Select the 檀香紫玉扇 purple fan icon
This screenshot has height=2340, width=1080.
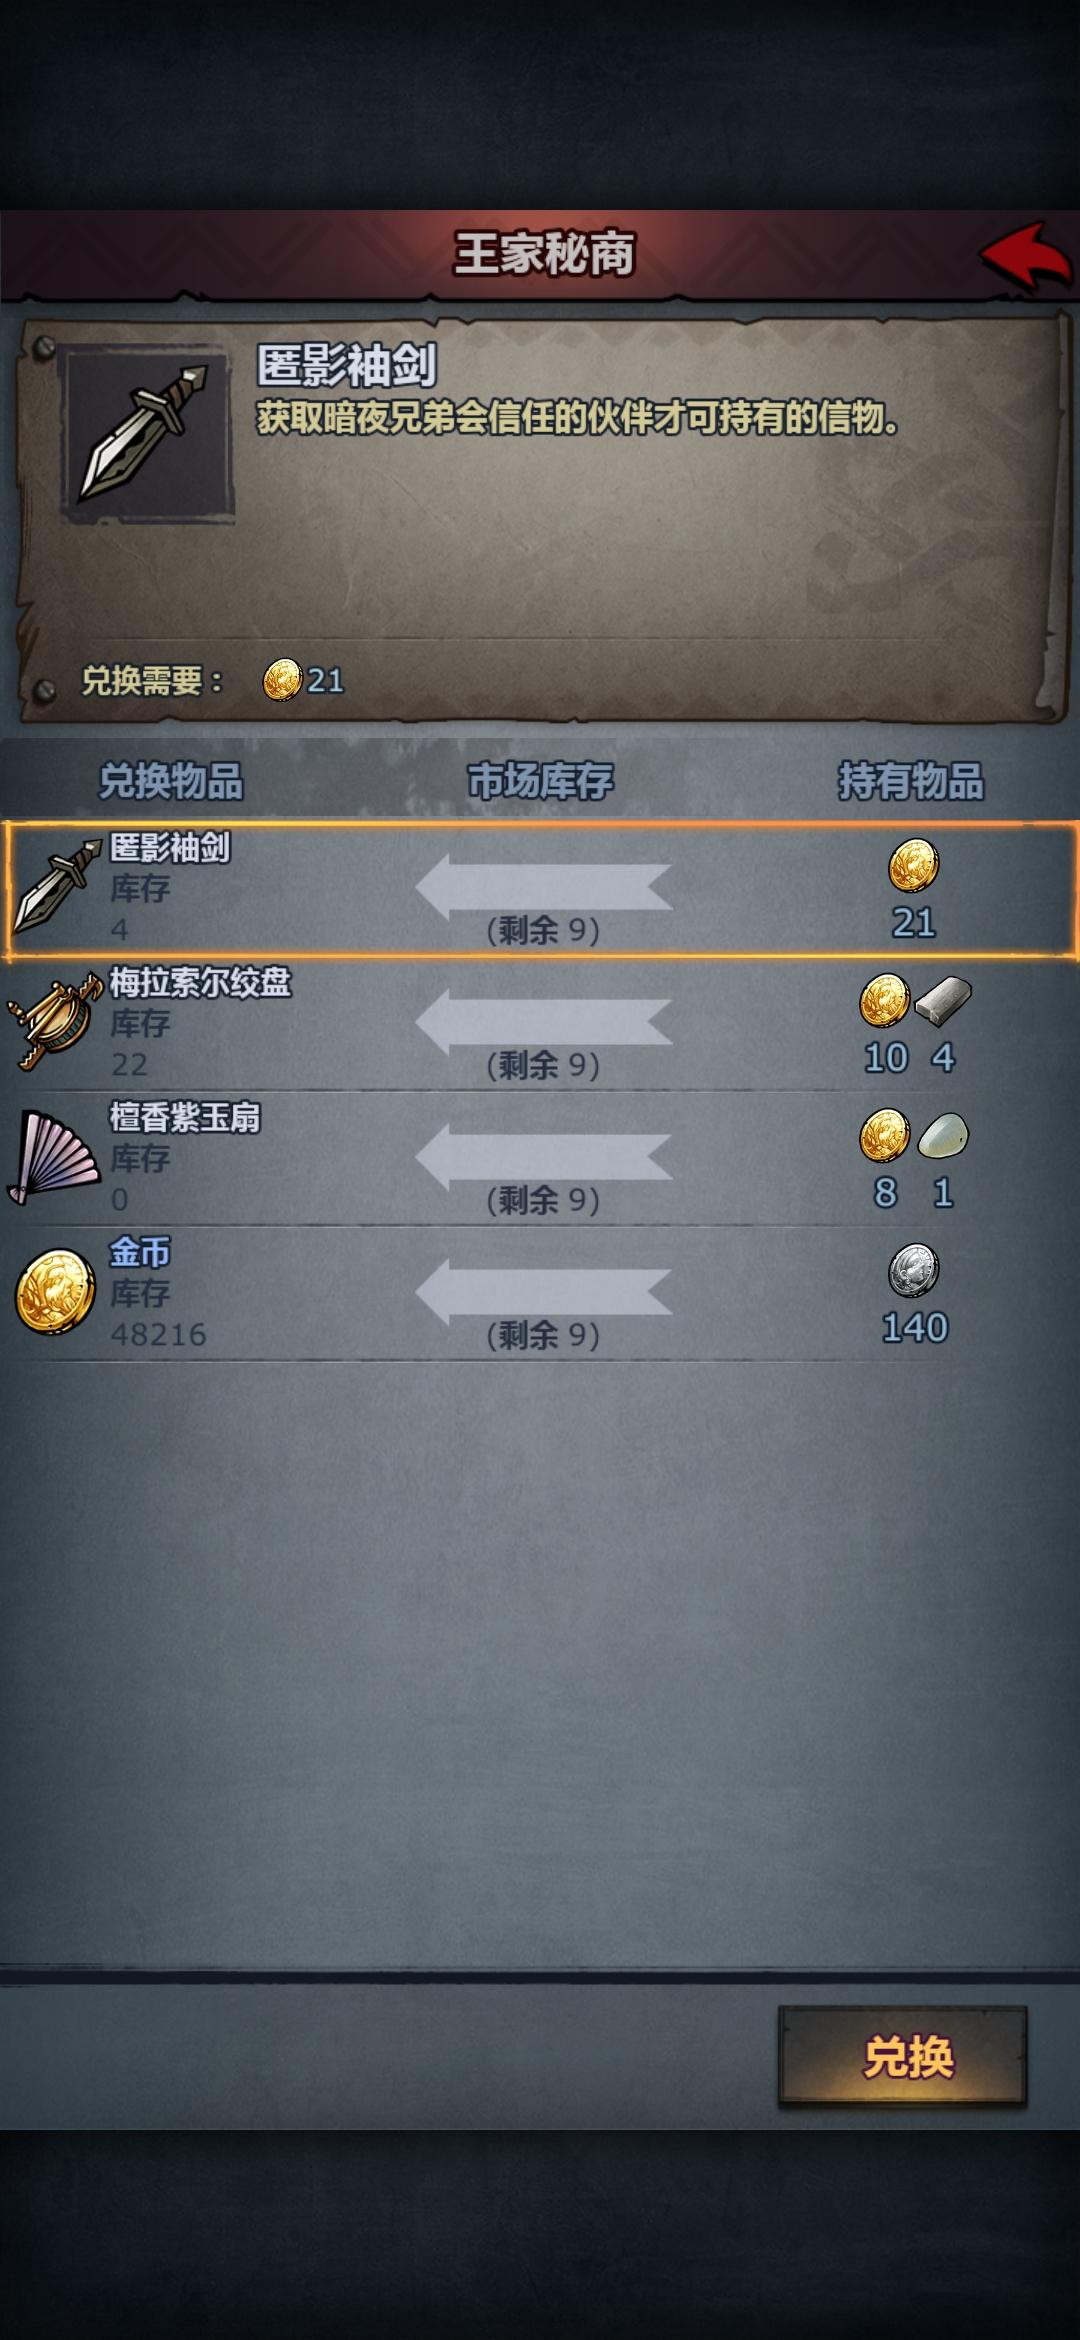coord(54,1157)
